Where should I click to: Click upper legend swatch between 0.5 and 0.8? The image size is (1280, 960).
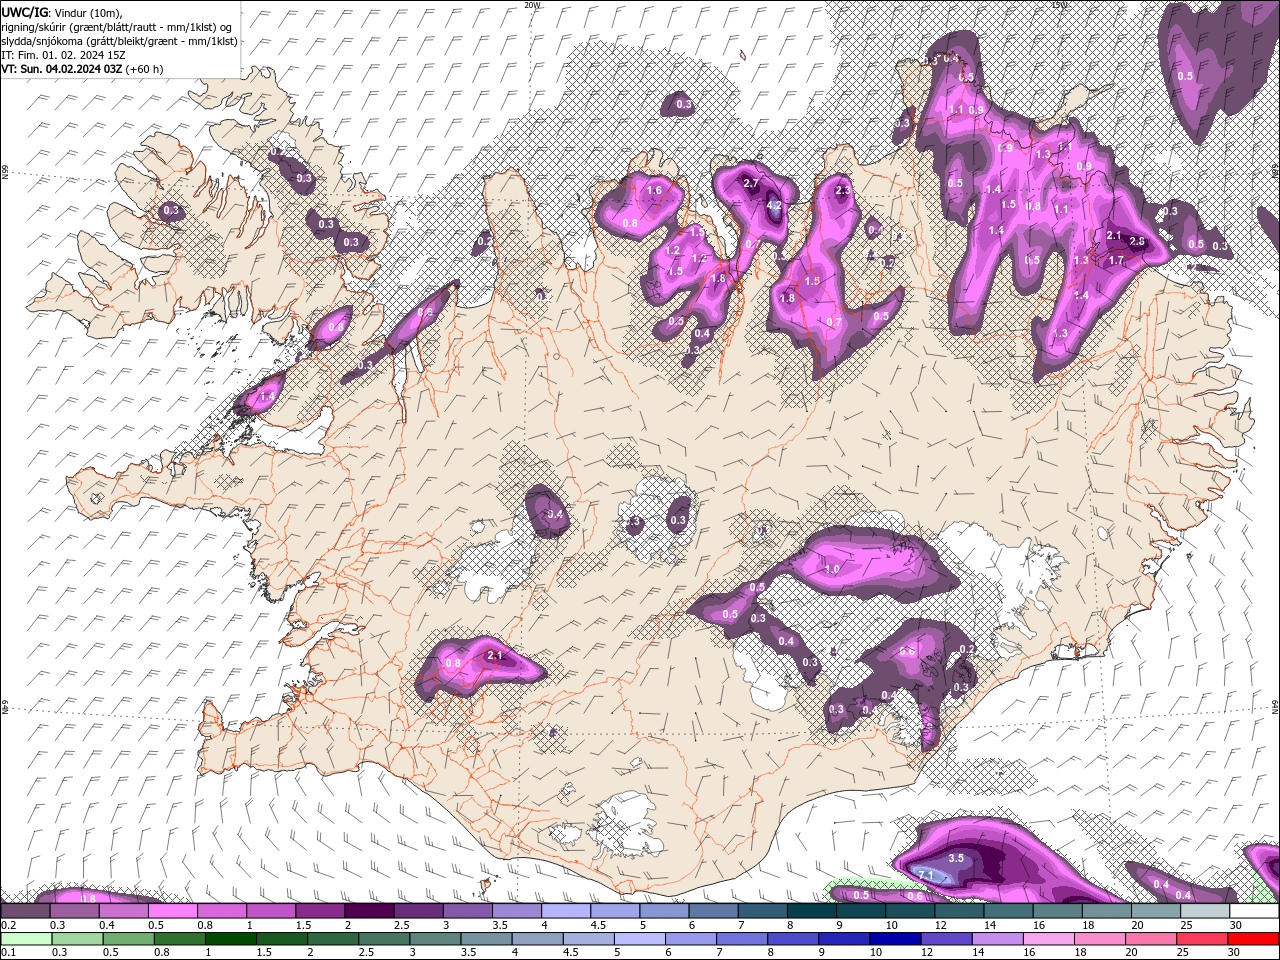[x=172, y=911]
